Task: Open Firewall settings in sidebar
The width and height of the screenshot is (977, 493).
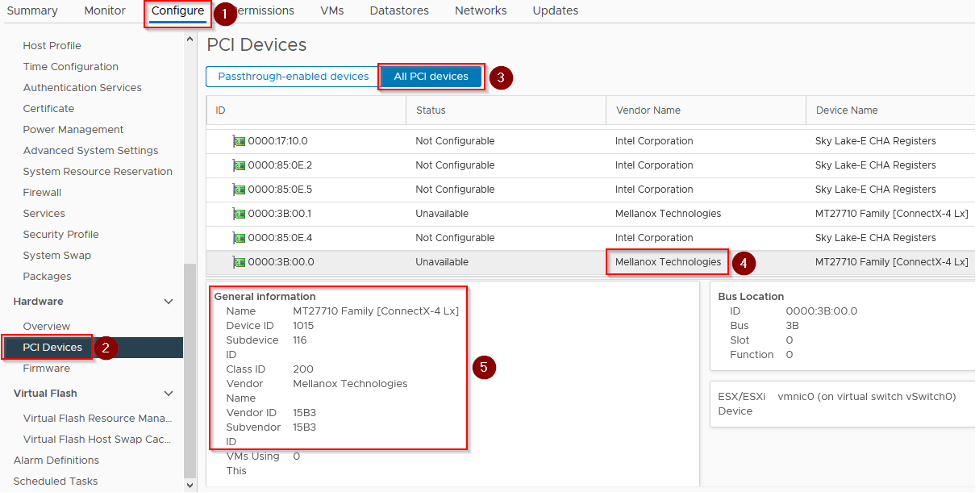Action: (x=42, y=193)
